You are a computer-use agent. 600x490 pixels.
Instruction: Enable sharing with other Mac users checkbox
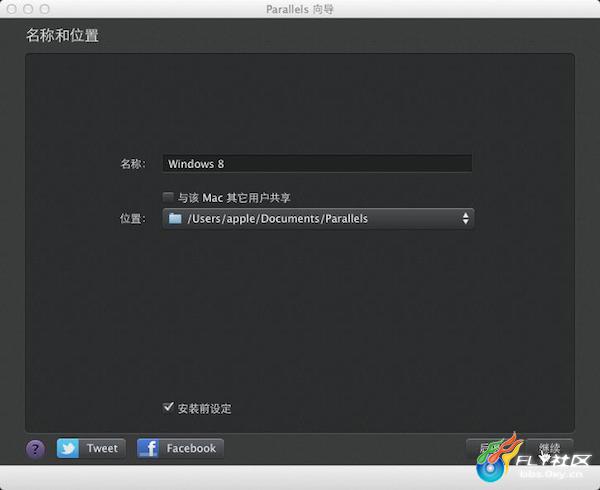click(168, 197)
